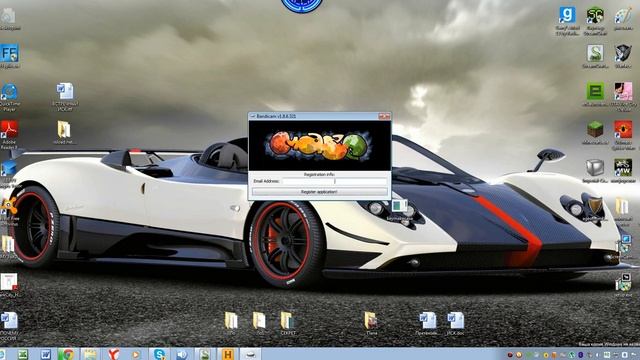This screenshot has height=360, width=640.
Task: Open the MW game desktop shortcut
Action: click(x=623, y=167)
